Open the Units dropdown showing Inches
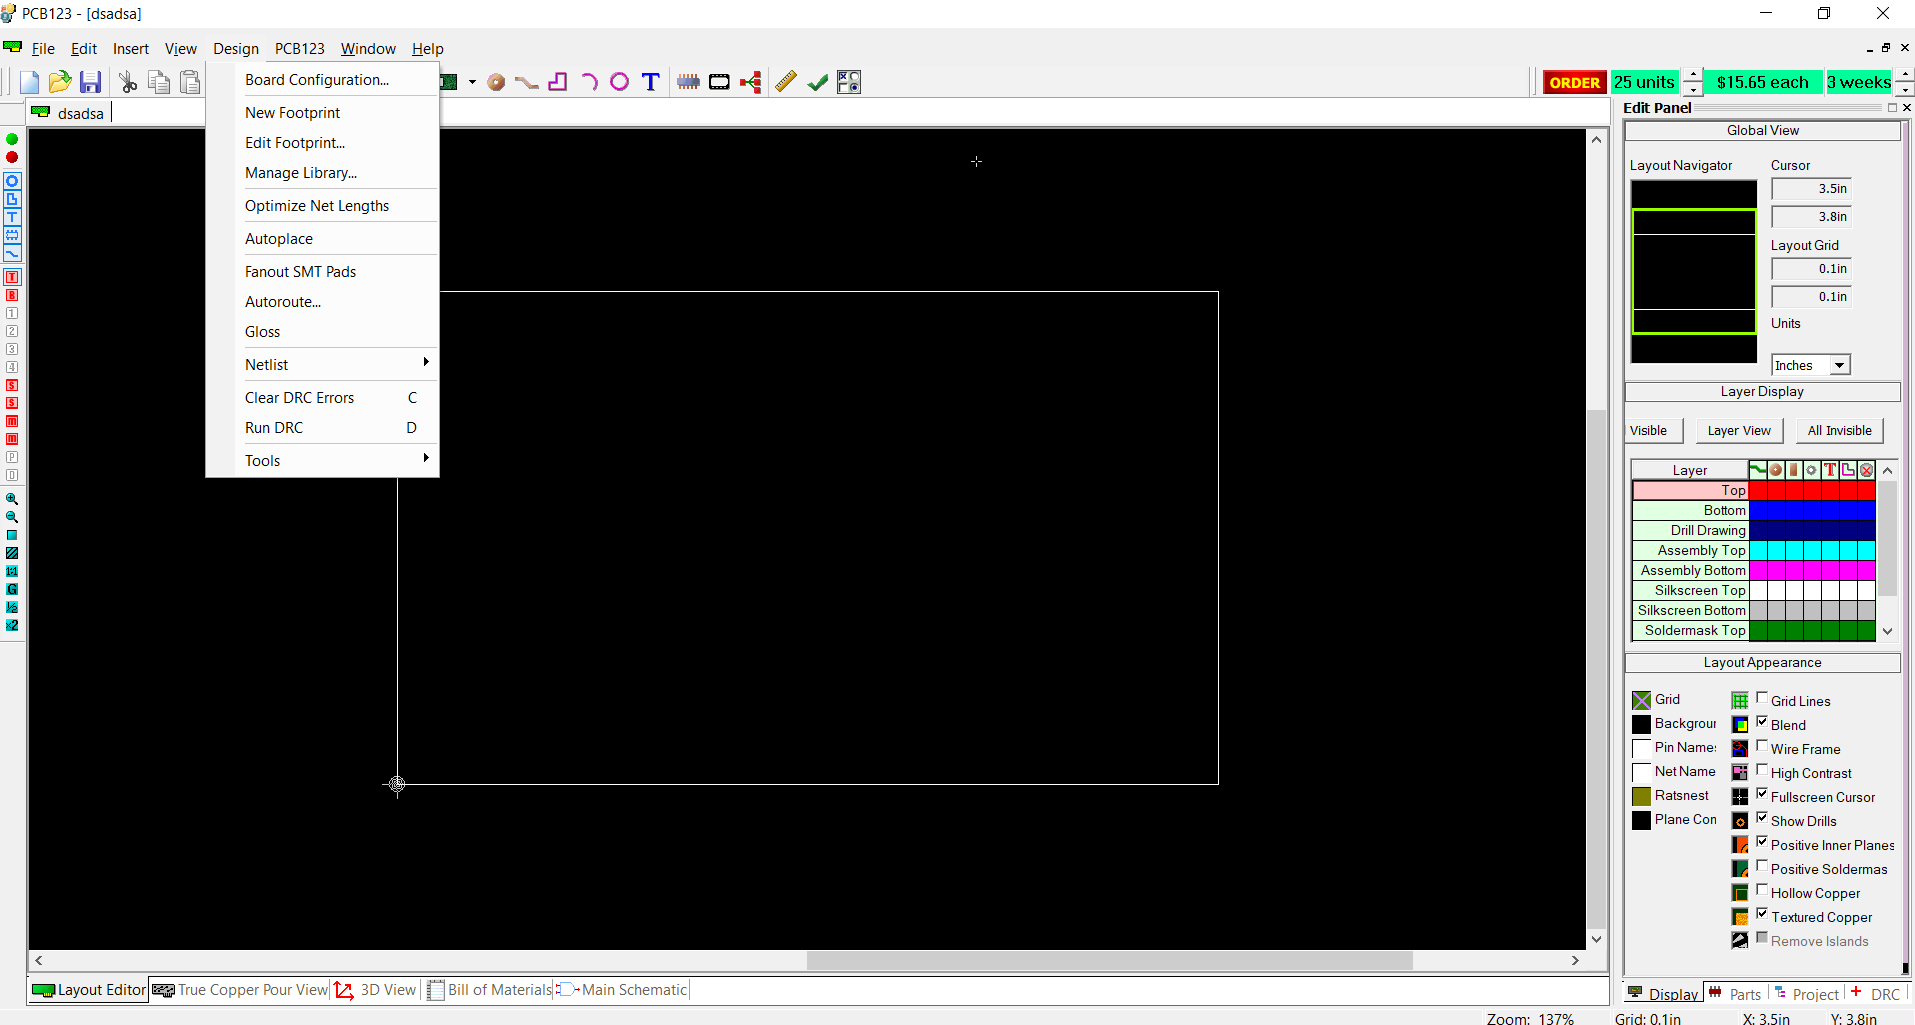 pyautogui.click(x=1841, y=364)
